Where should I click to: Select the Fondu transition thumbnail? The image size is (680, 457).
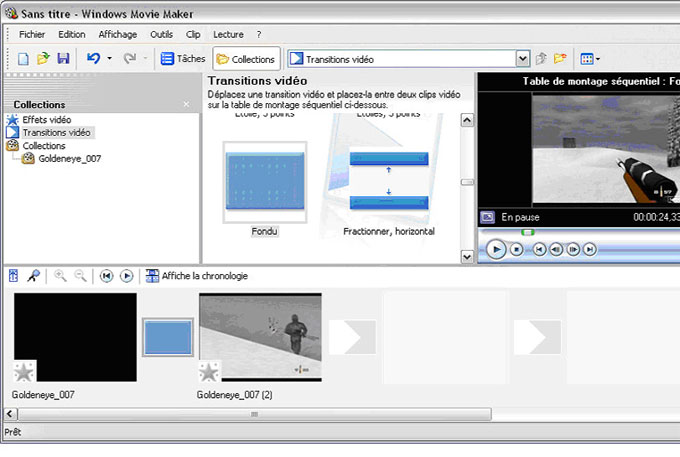coord(265,182)
